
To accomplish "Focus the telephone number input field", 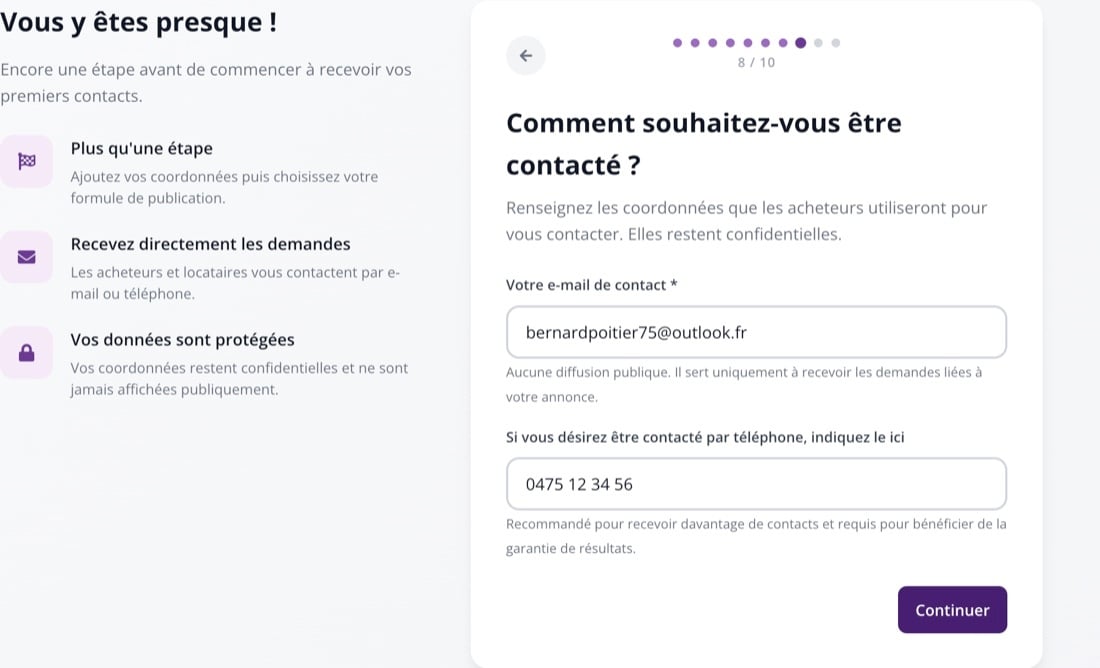I will tap(756, 484).
